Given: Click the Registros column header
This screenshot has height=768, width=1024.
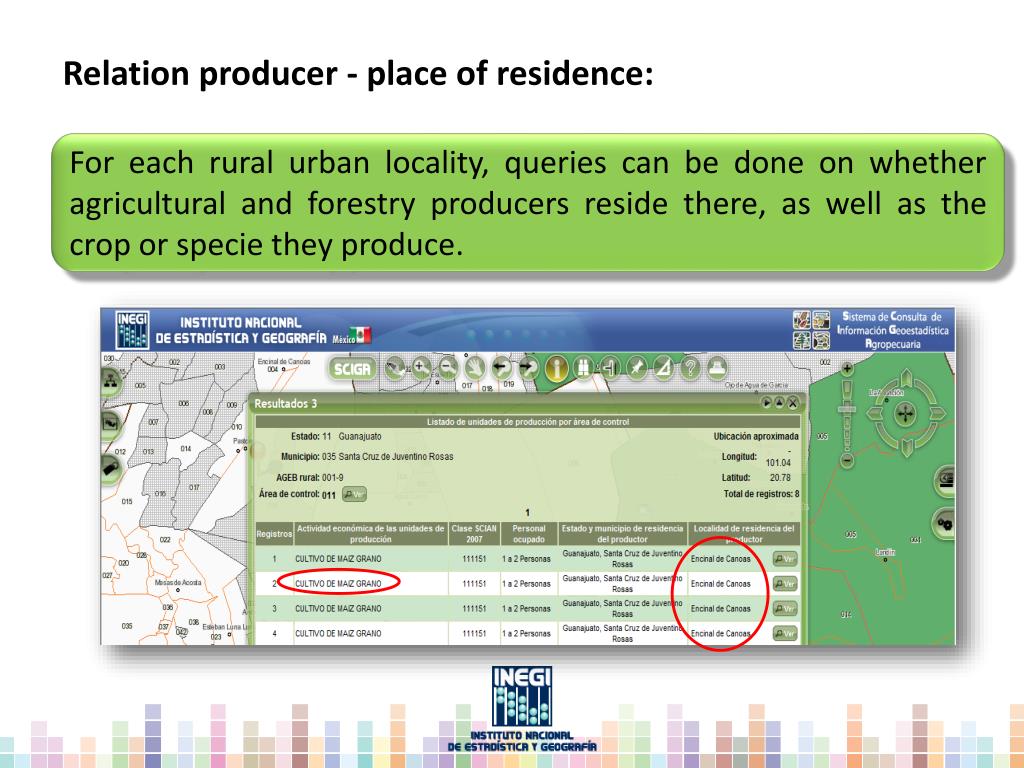Looking at the screenshot, I should [x=274, y=534].
